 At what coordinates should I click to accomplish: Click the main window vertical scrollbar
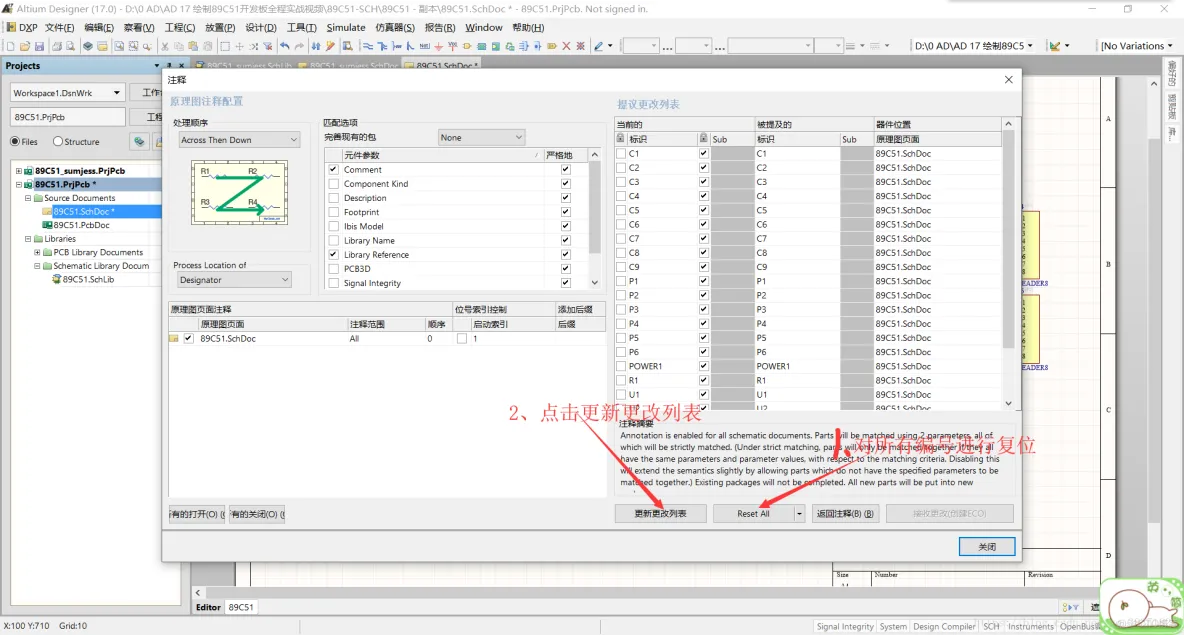point(1155,332)
